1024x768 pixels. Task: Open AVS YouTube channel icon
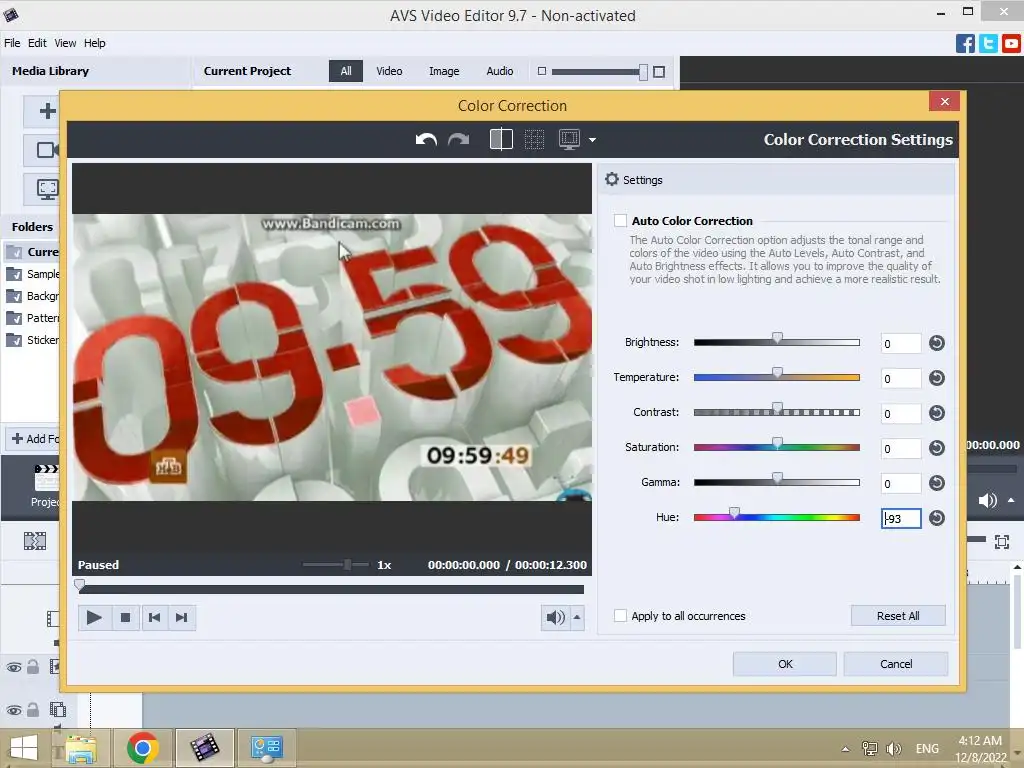point(1012,44)
